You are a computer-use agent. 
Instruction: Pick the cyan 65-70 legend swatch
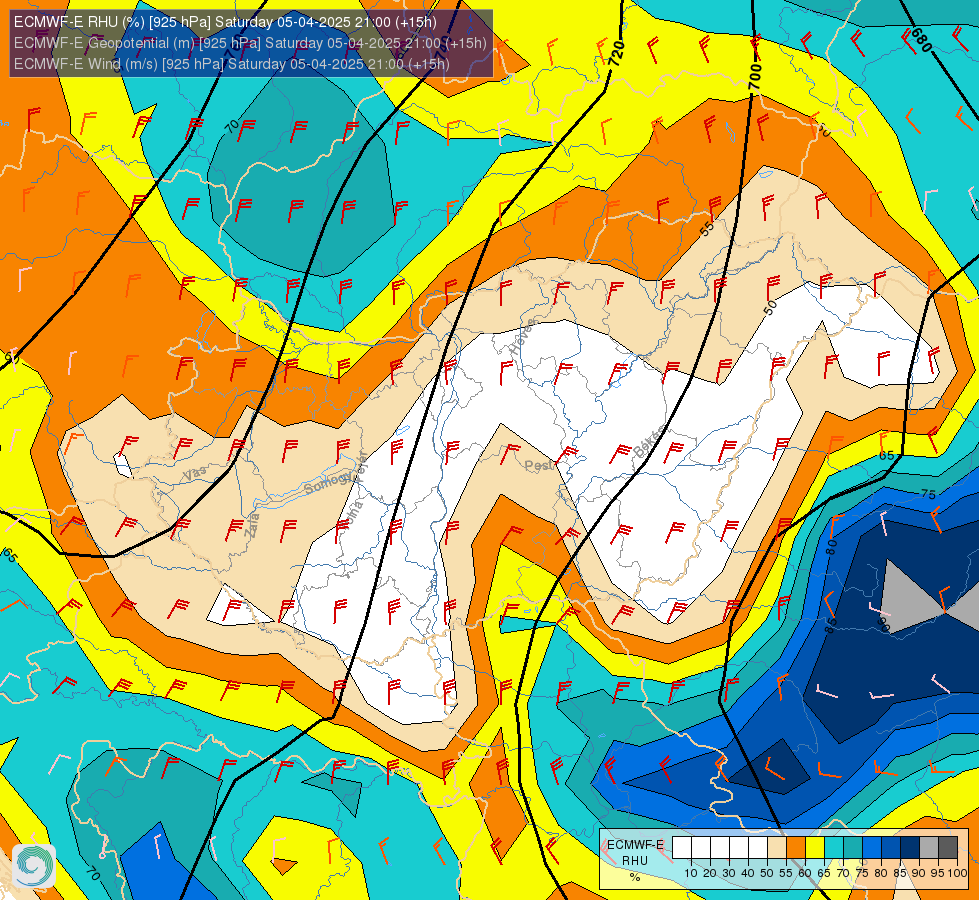[834, 848]
